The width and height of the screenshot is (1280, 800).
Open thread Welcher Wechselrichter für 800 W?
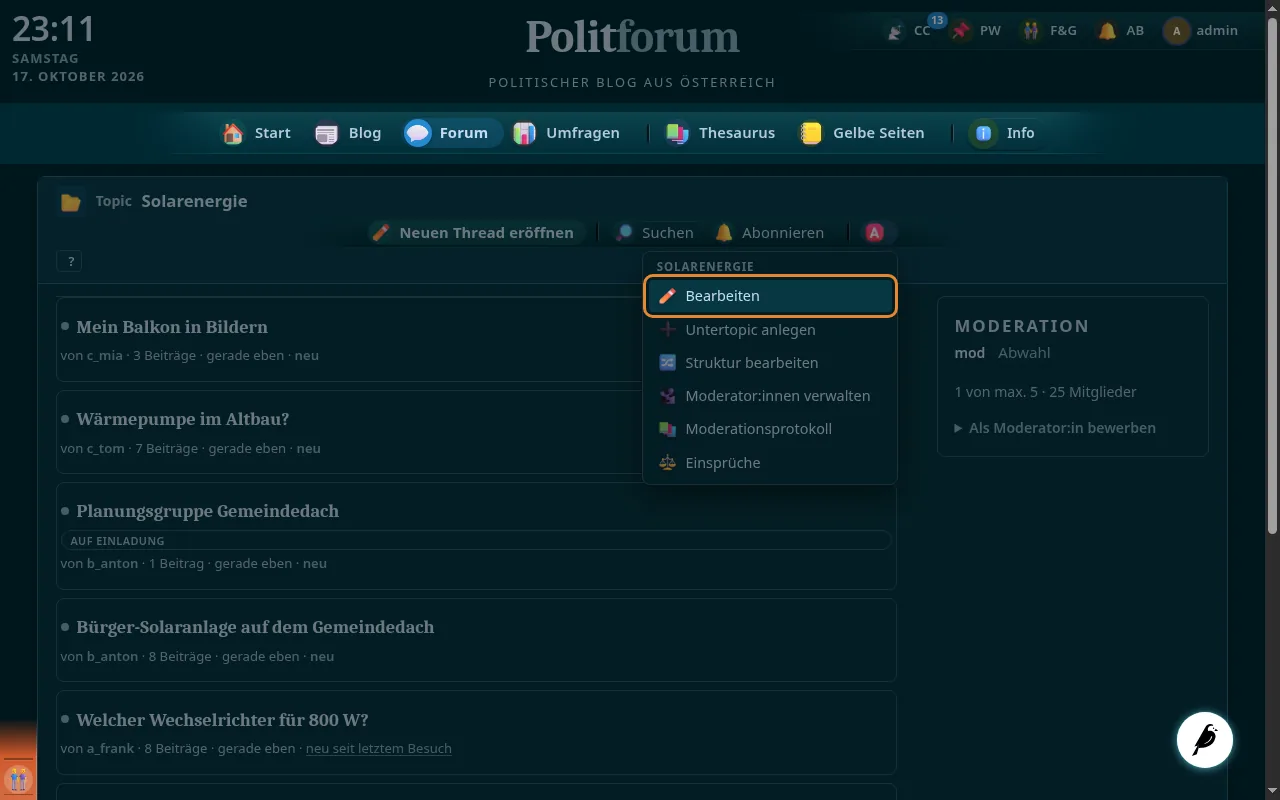(x=223, y=720)
